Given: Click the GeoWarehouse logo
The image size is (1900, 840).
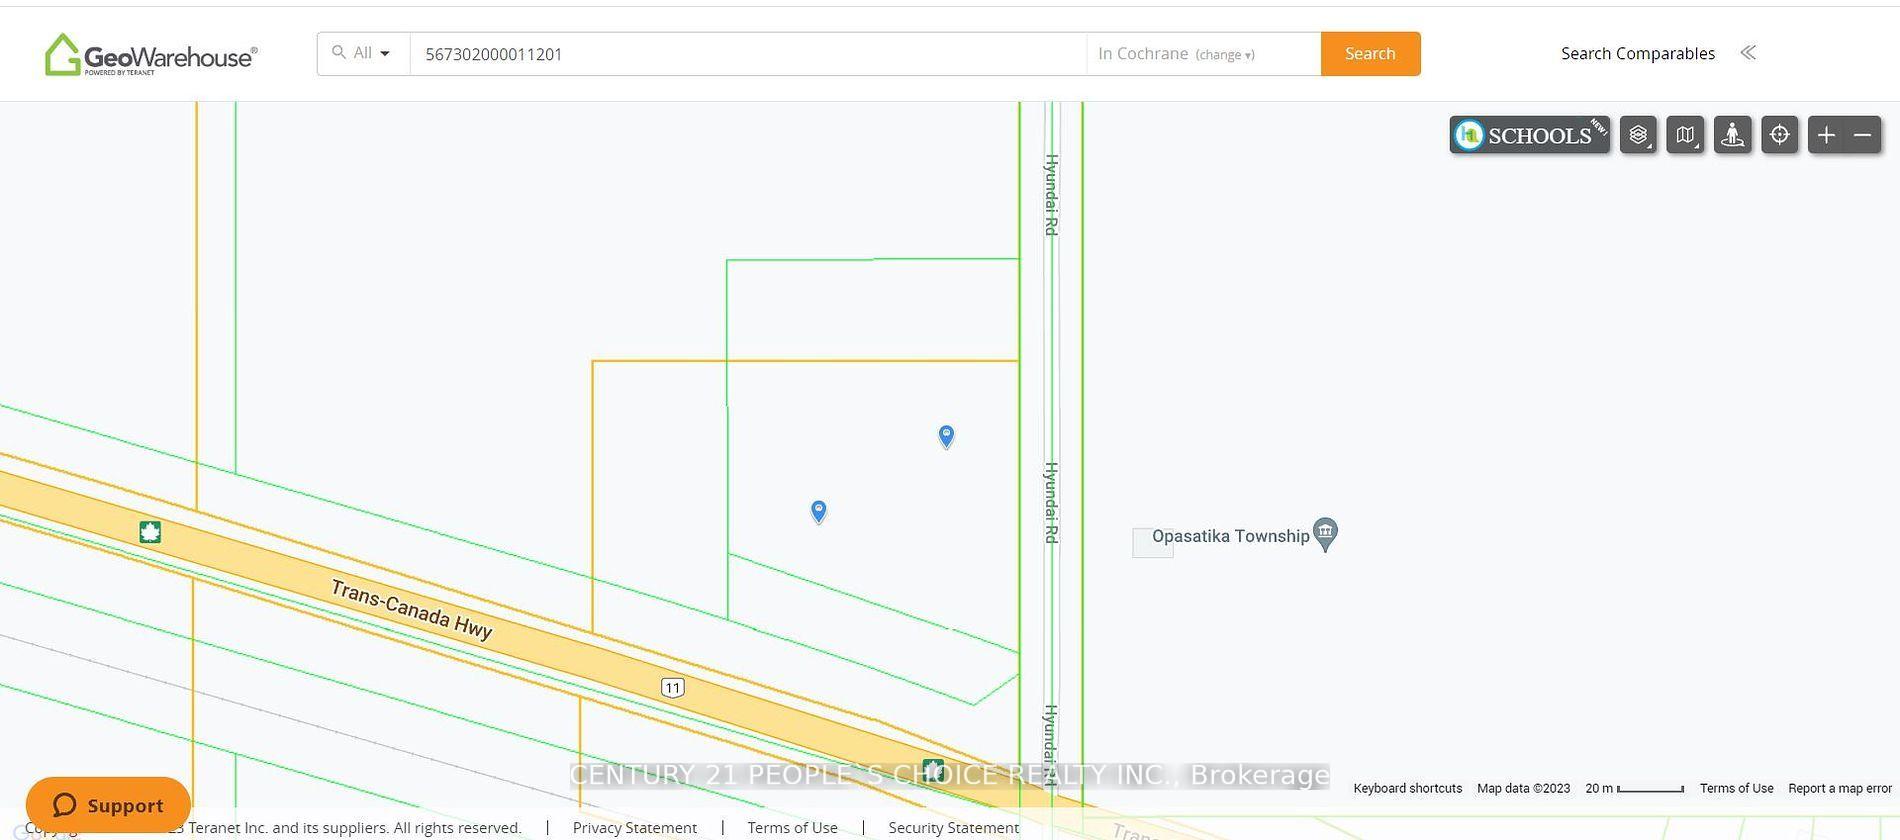Looking at the screenshot, I should pyautogui.click(x=151, y=55).
